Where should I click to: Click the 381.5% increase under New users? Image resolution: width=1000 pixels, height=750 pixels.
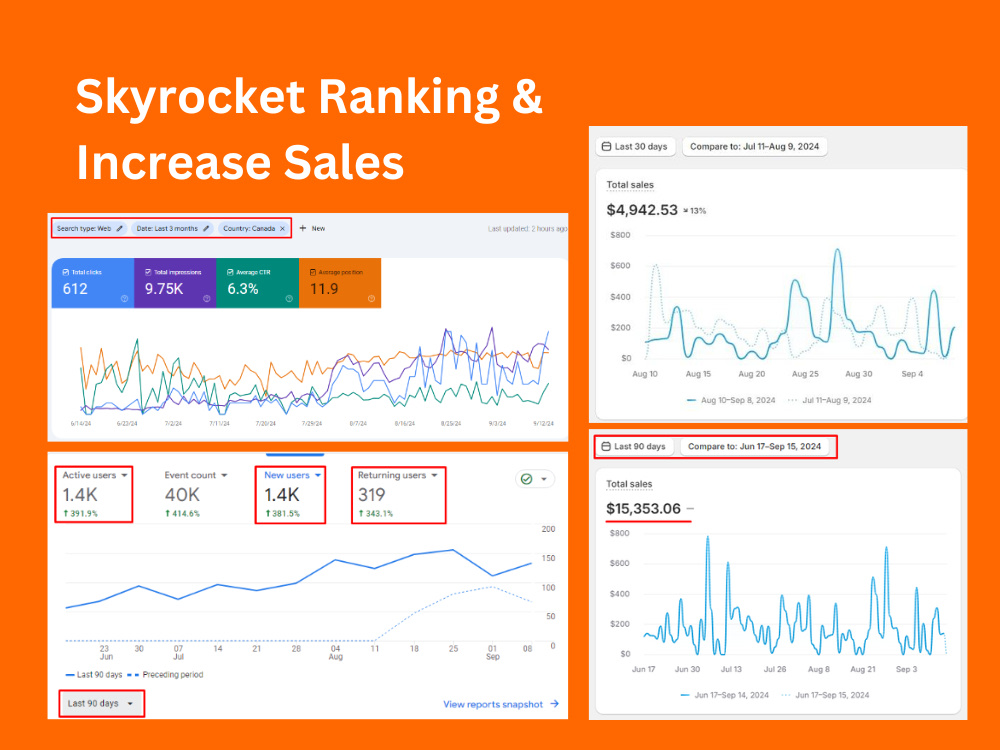click(x=282, y=513)
